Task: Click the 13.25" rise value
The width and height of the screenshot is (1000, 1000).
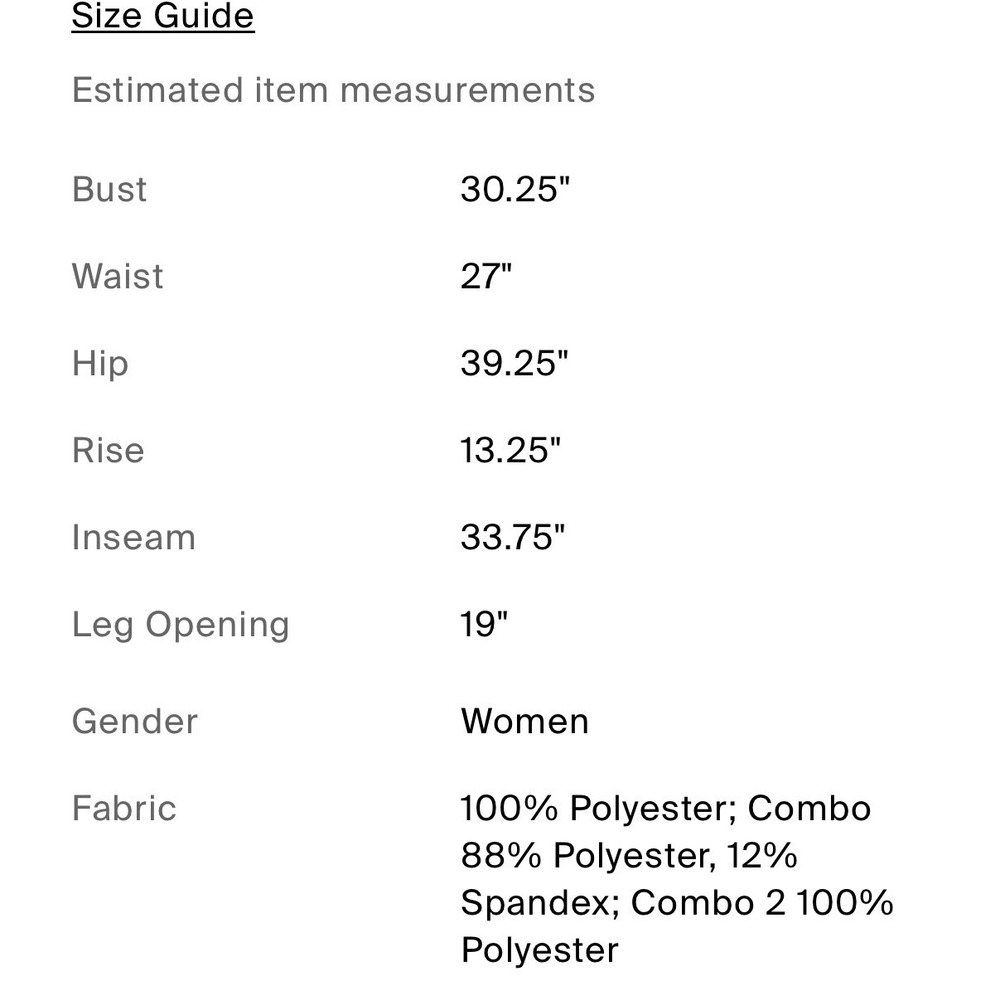Action: (x=510, y=450)
